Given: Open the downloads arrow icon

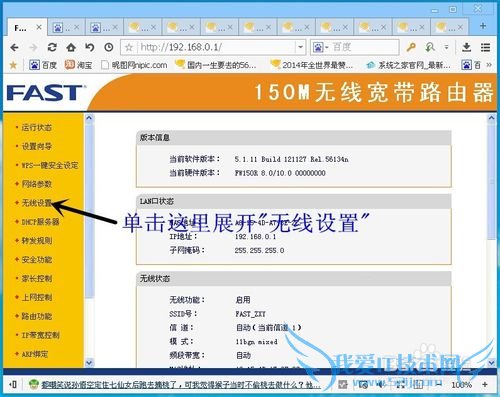Looking at the screenshot, I should 467,47.
